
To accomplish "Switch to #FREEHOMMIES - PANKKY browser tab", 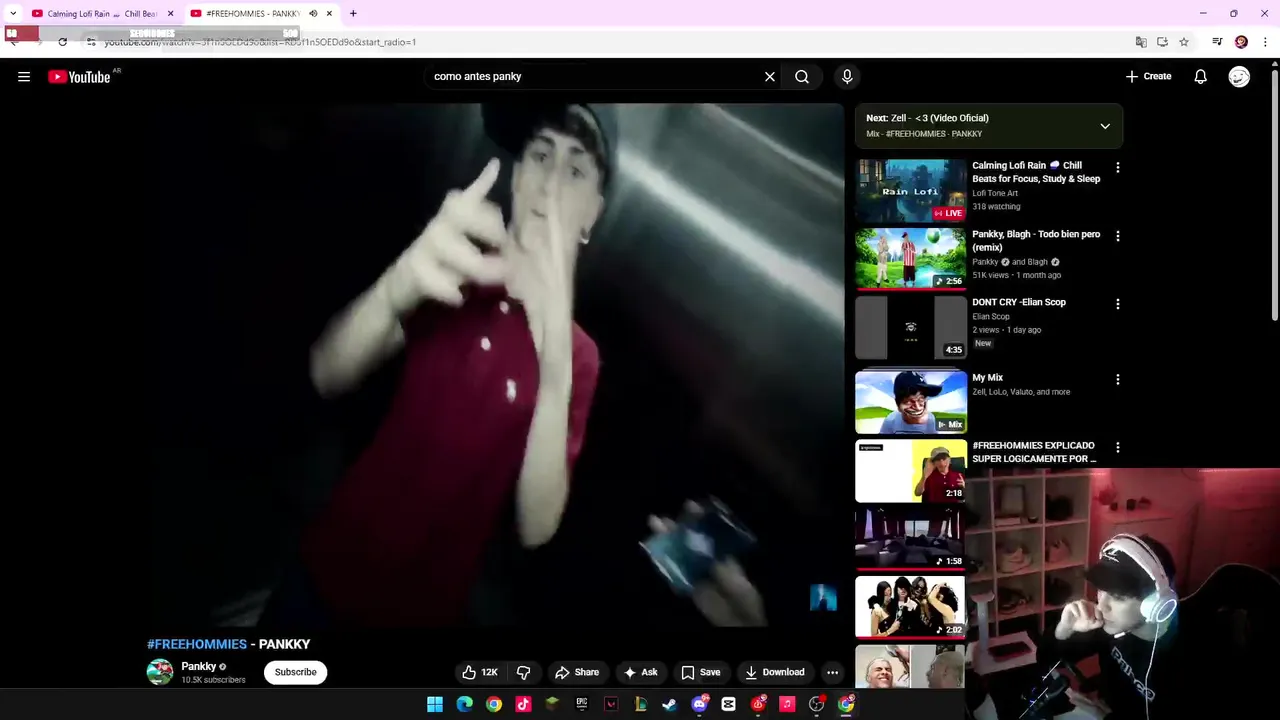I will point(262,14).
